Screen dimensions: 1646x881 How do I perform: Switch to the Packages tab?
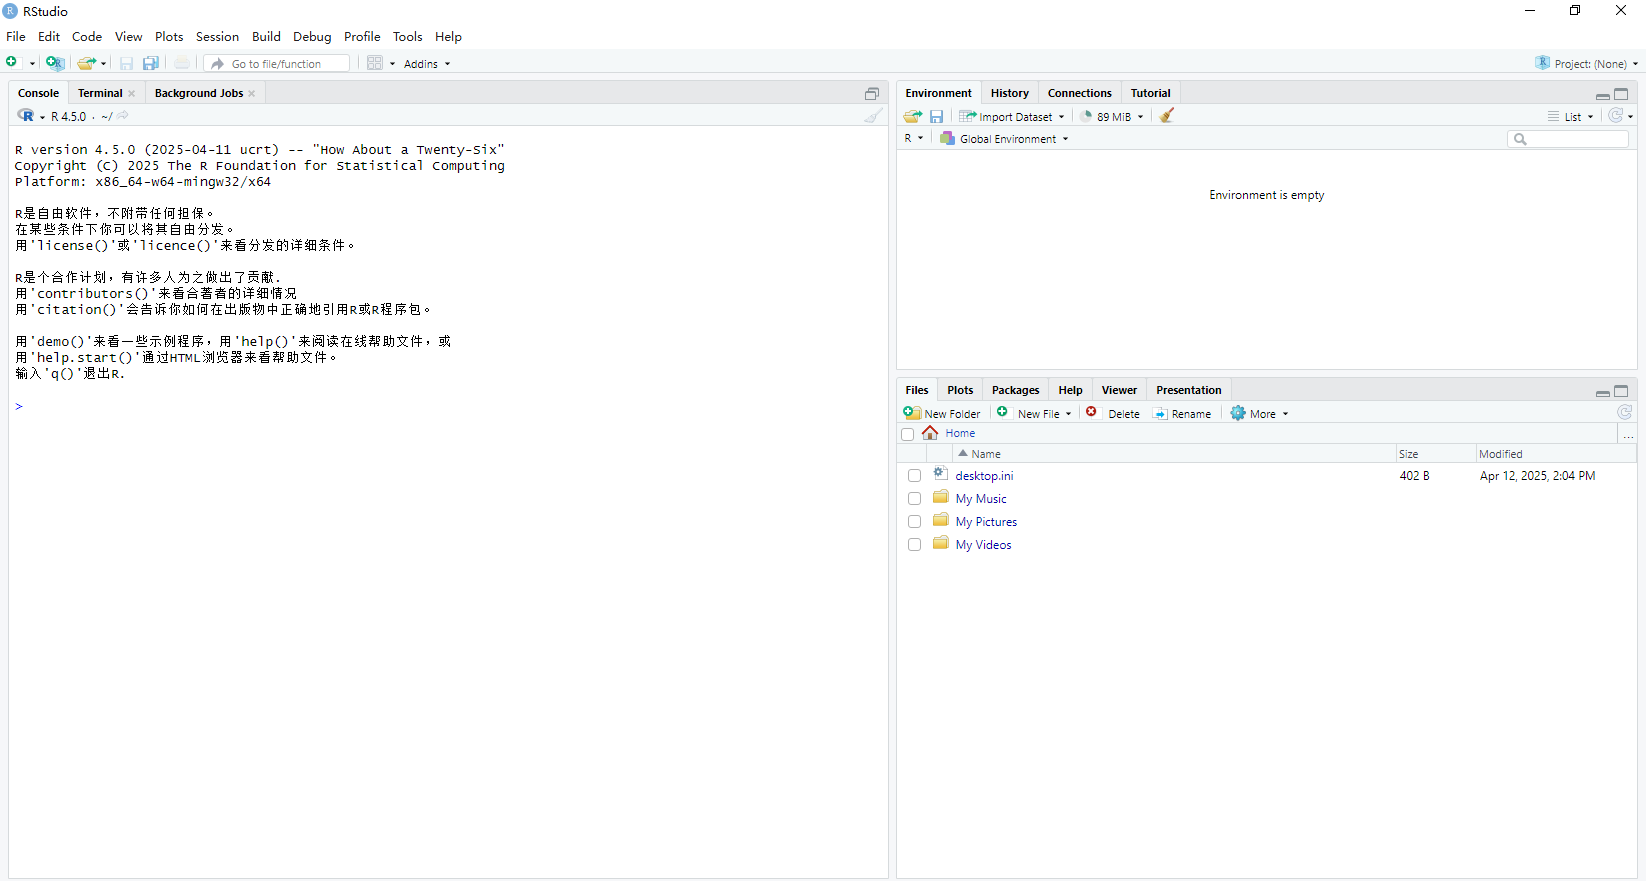(x=1015, y=390)
